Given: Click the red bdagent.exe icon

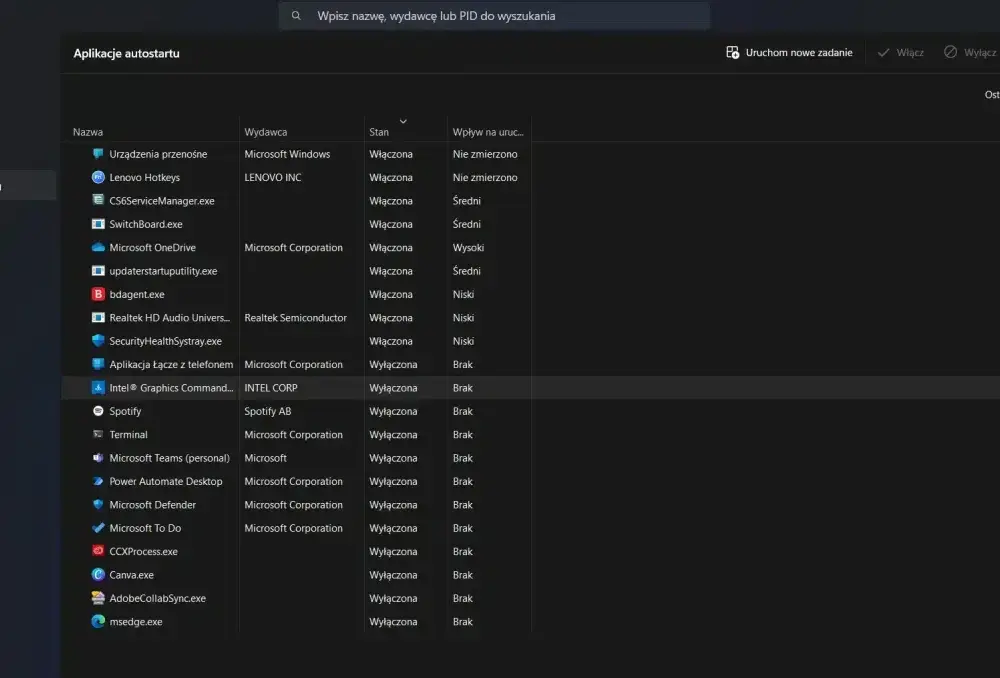Looking at the screenshot, I should tap(98, 294).
